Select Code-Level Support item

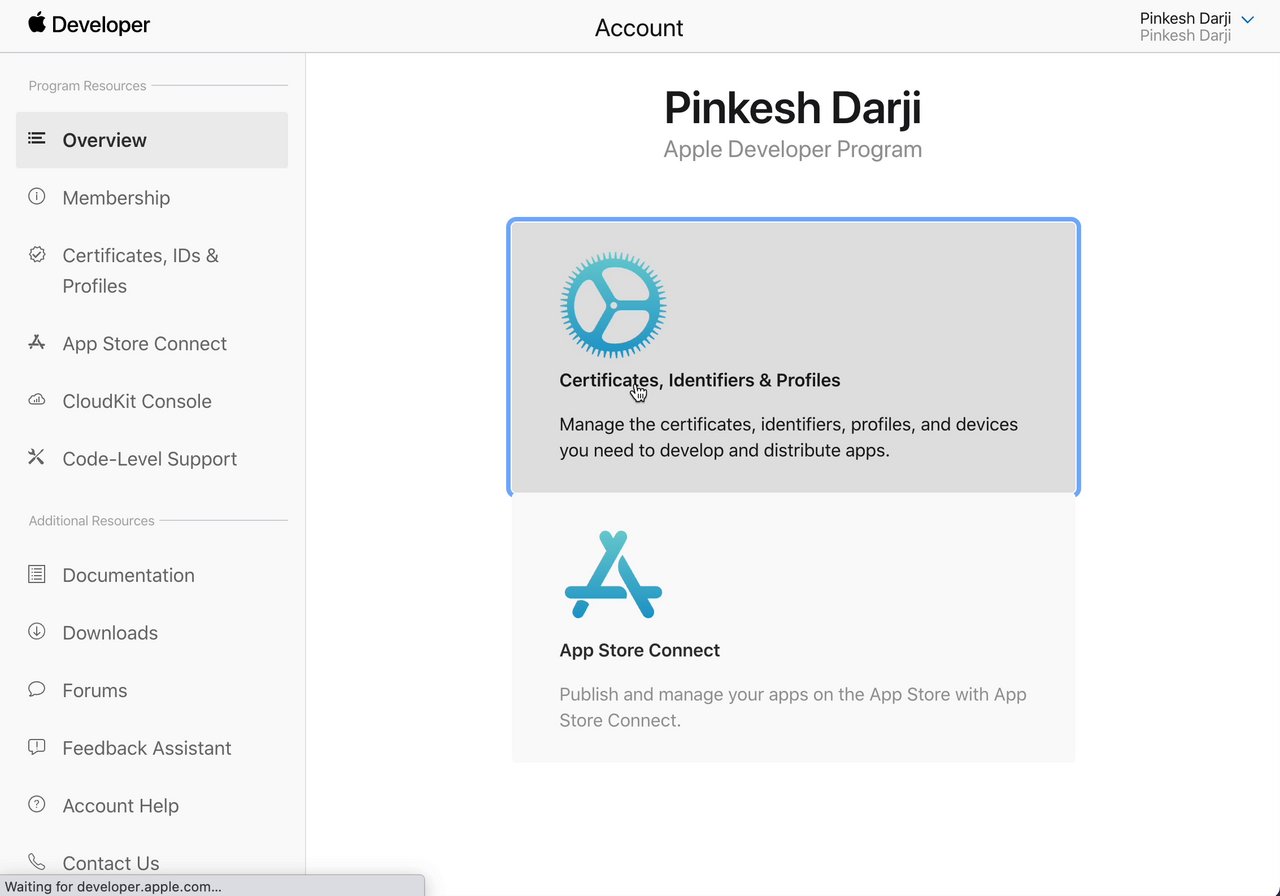tap(150, 459)
